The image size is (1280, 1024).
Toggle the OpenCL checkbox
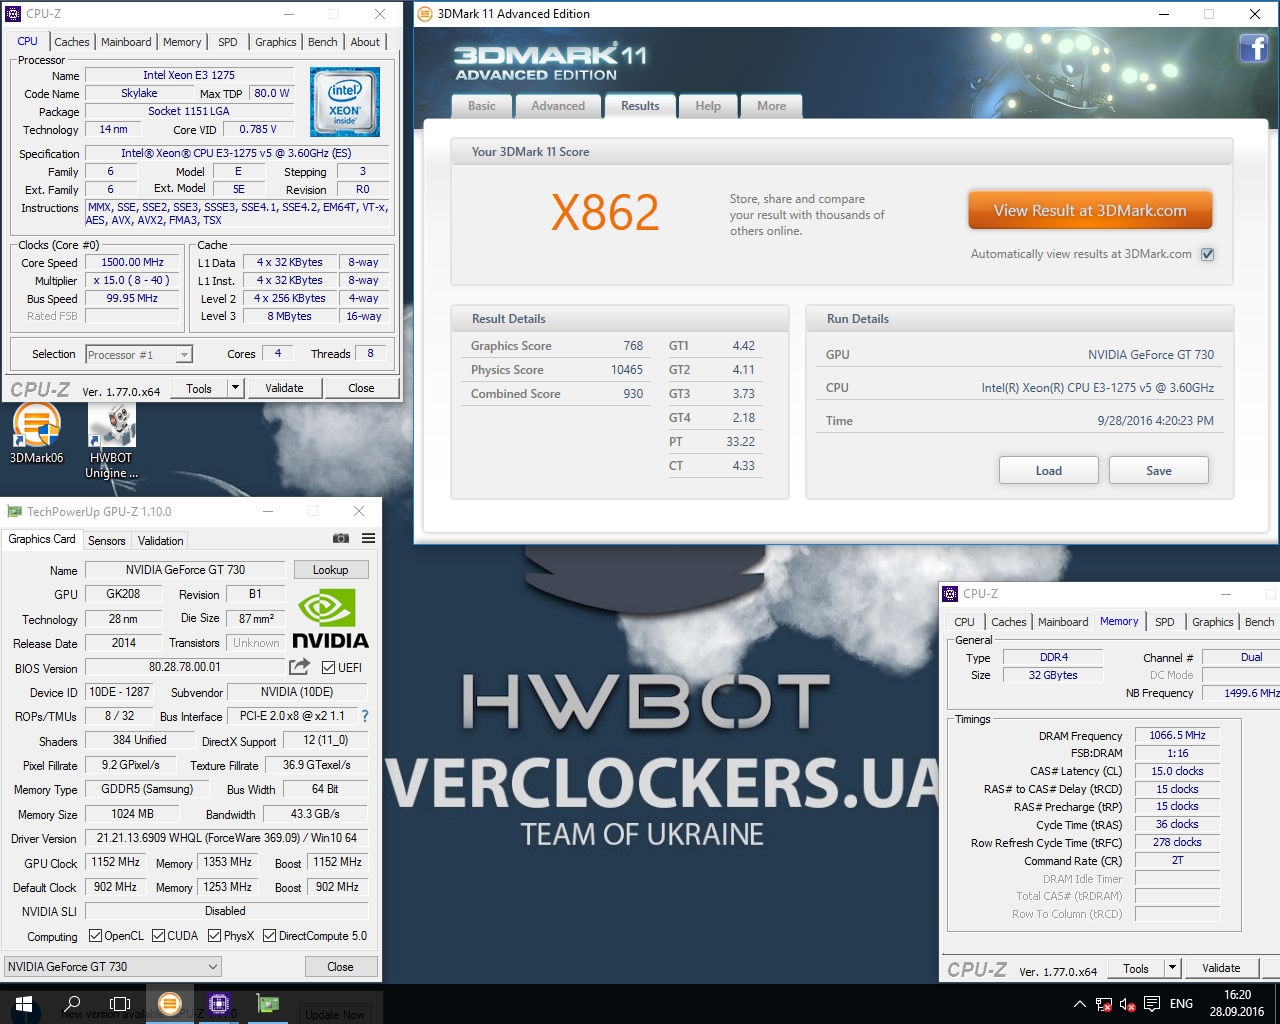pos(95,936)
